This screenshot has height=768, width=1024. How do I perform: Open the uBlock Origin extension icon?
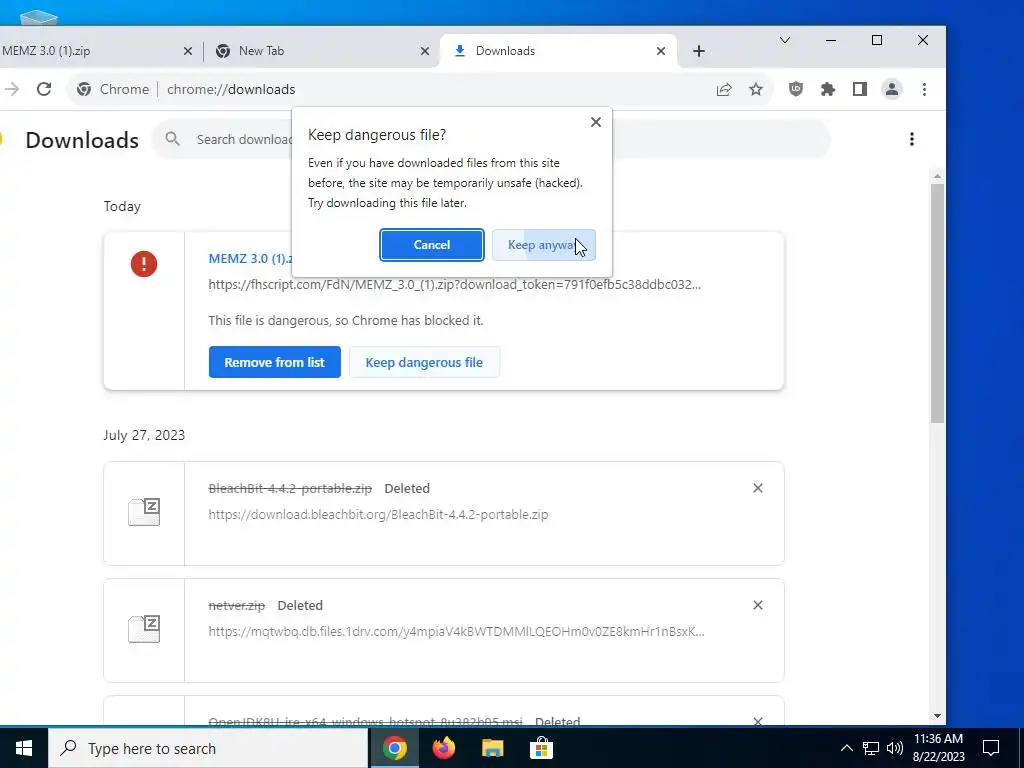(795, 89)
